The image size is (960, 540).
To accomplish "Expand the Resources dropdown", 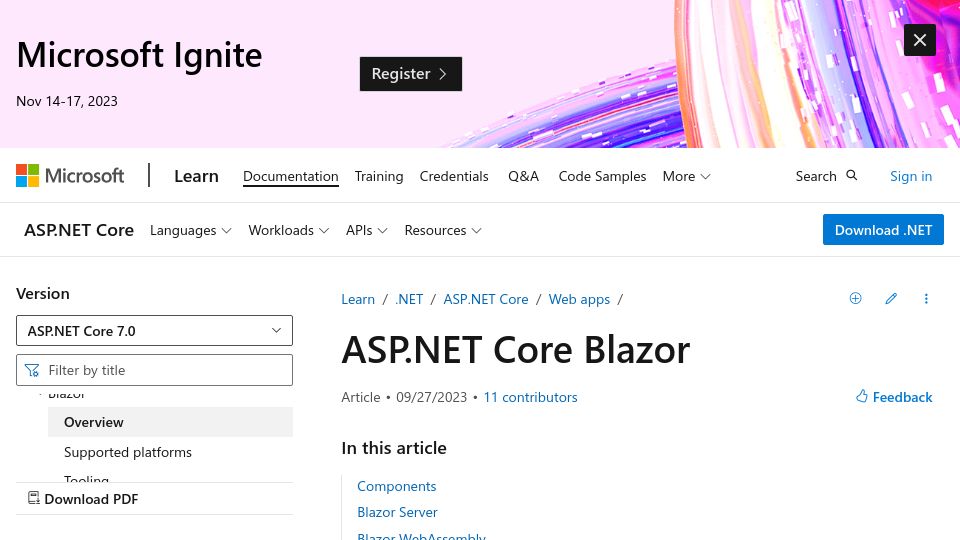I will [x=443, y=230].
